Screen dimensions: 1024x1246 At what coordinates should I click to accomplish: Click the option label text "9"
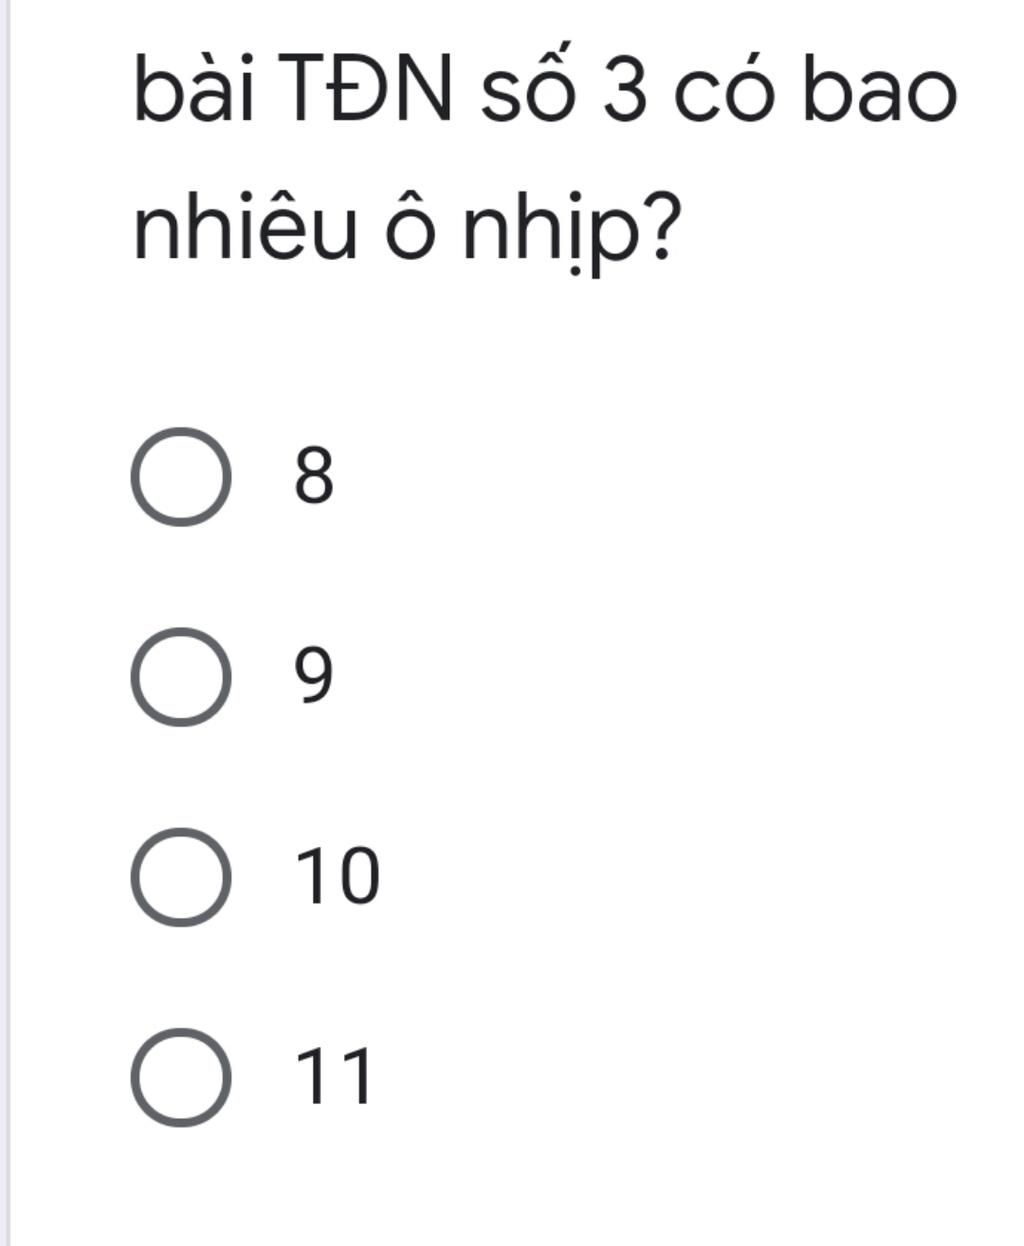(313, 677)
